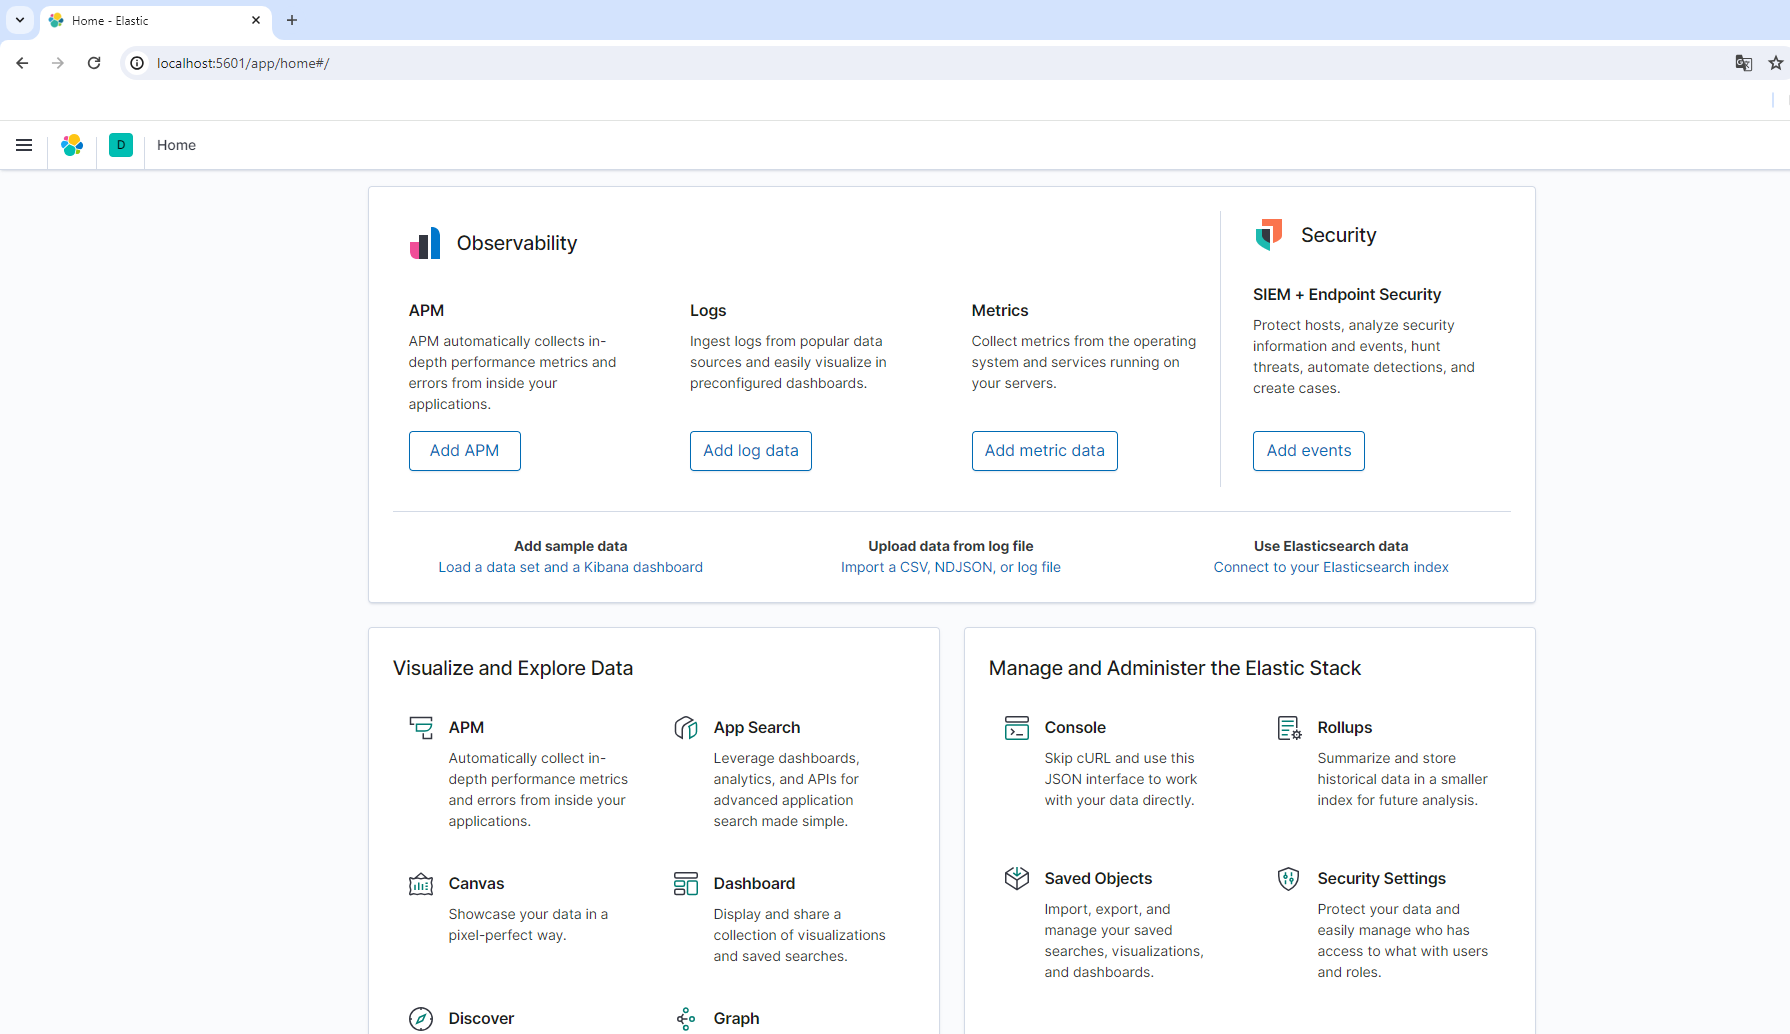Expand the browser tab search dropdown
This screenshot has width=1790, height=1034.
[x=20, y=20]
